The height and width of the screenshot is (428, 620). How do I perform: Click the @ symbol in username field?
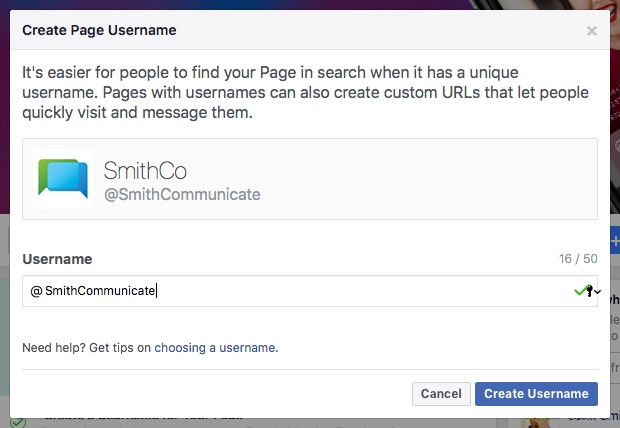click(x=36, y=291)
